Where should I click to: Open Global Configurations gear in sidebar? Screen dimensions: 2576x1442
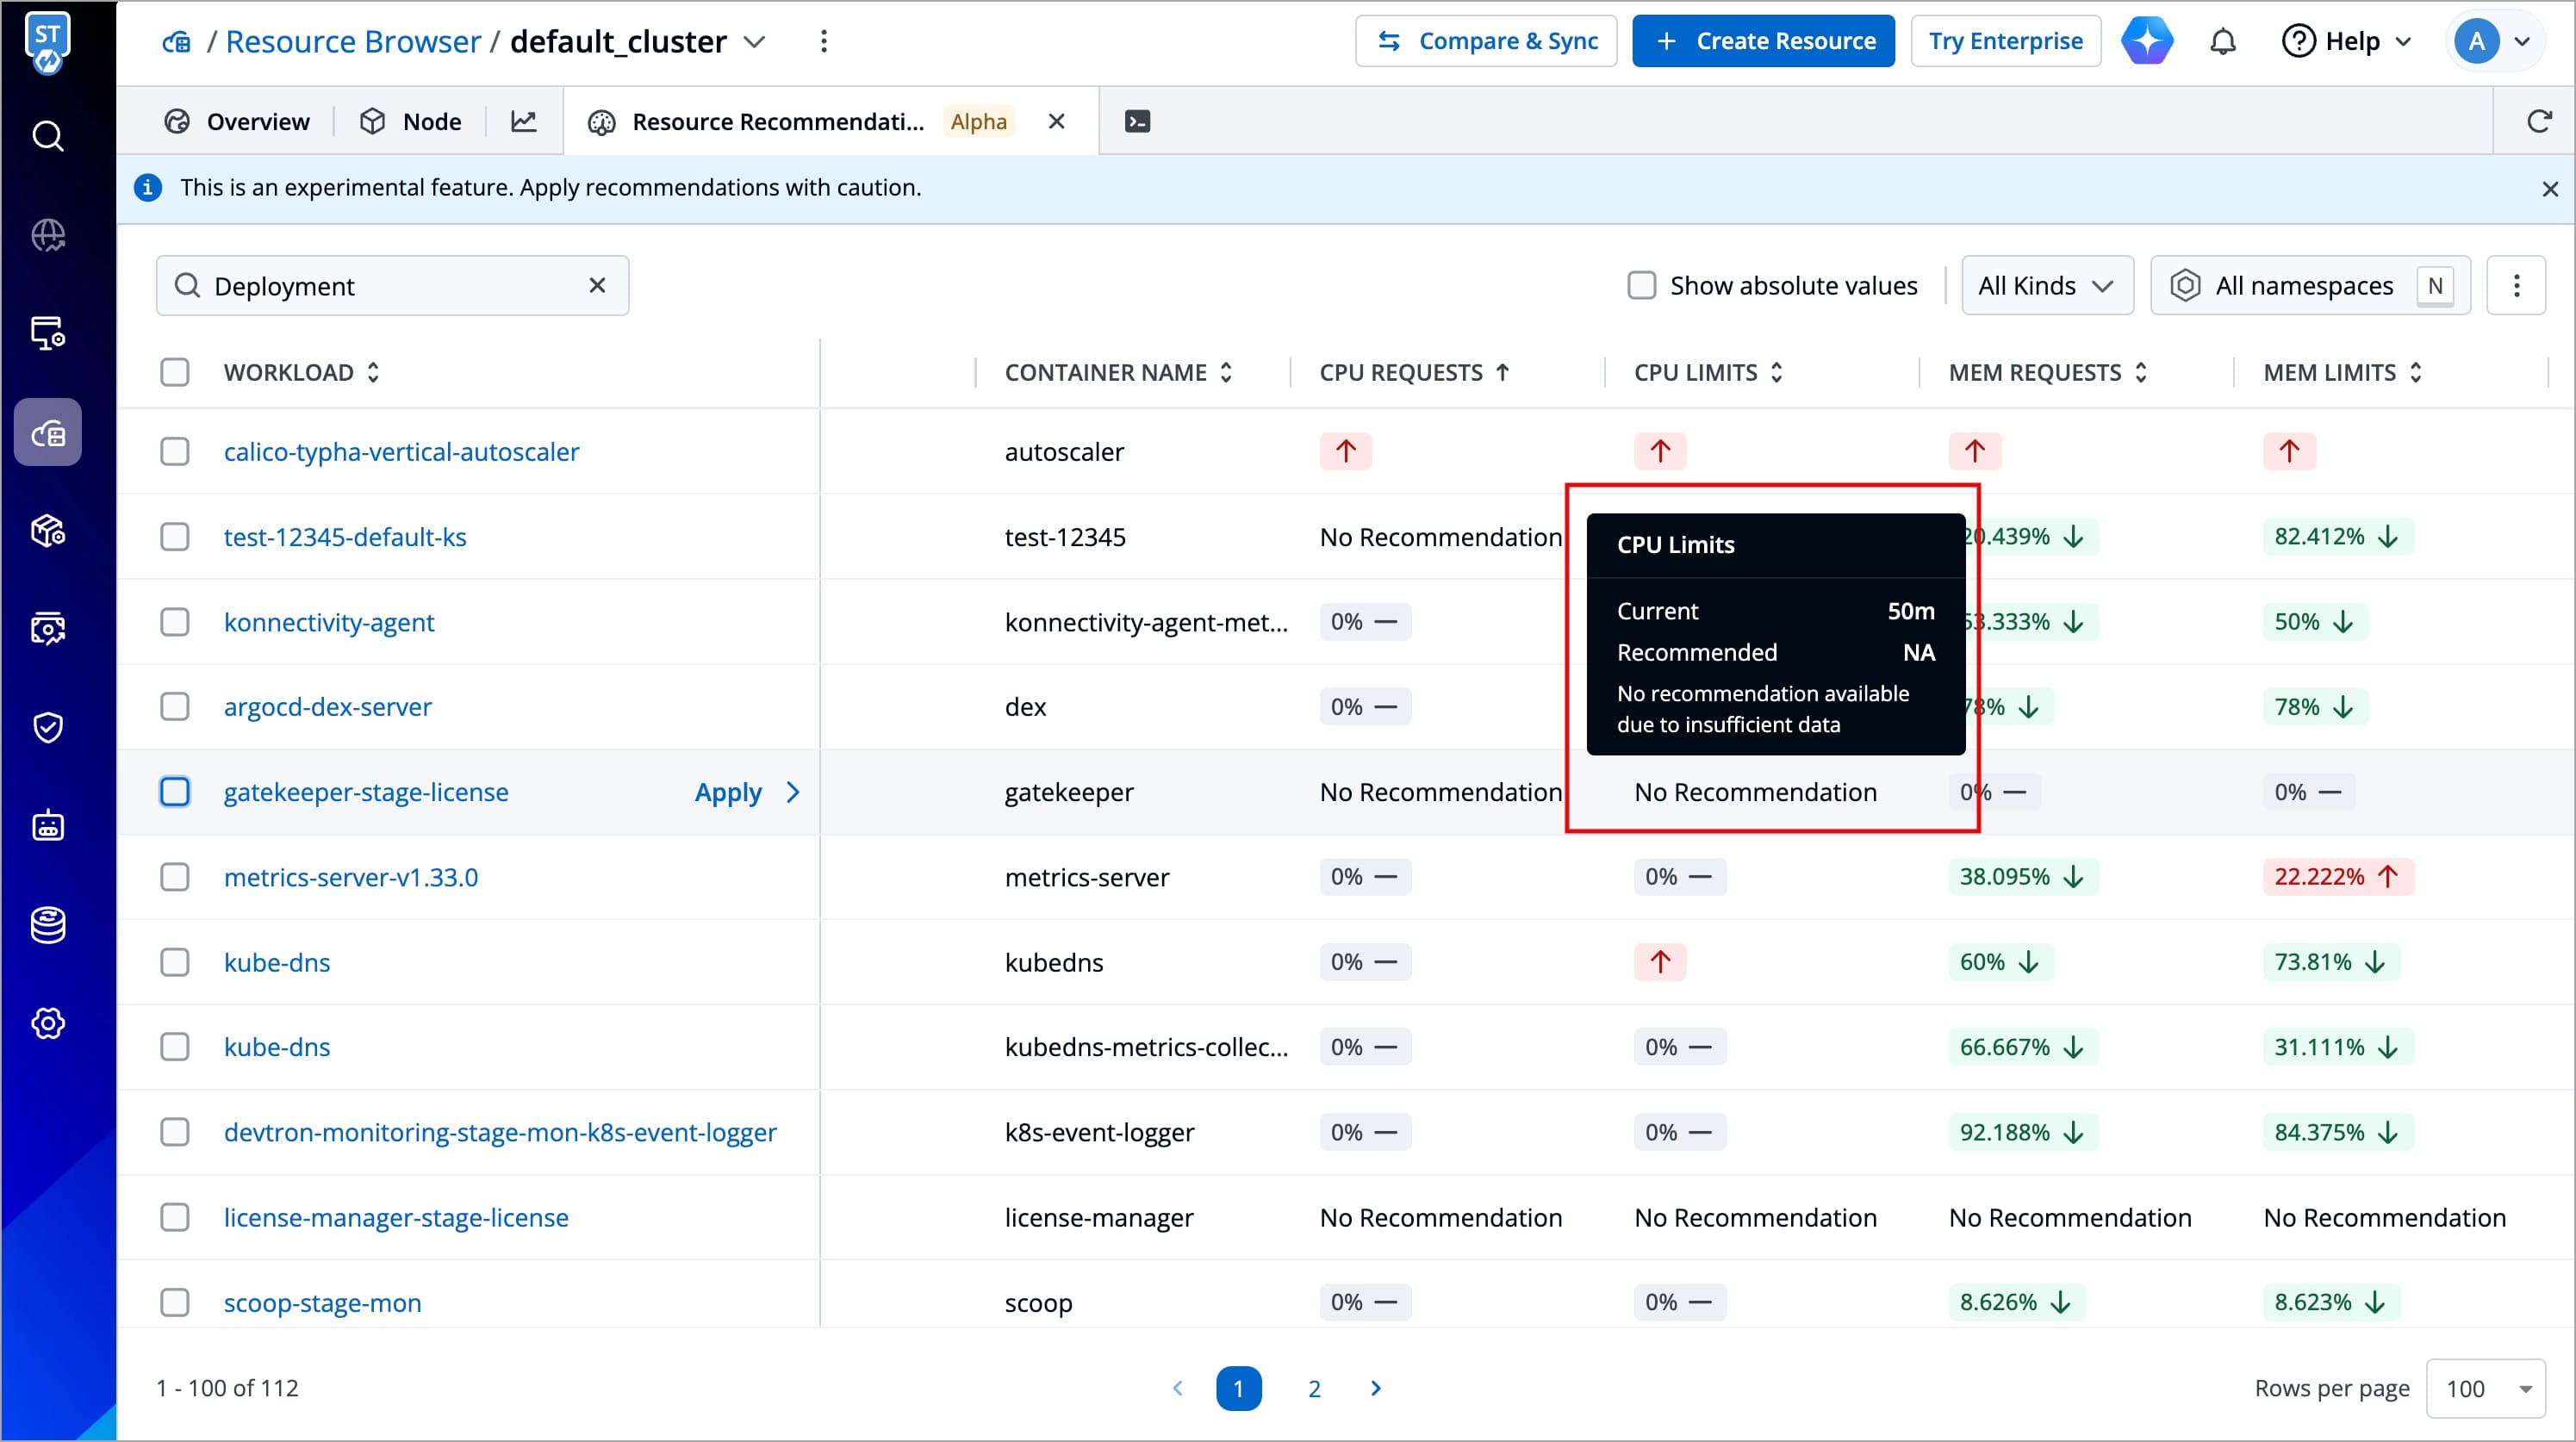pyautogui.click(x=48, y=1023)
